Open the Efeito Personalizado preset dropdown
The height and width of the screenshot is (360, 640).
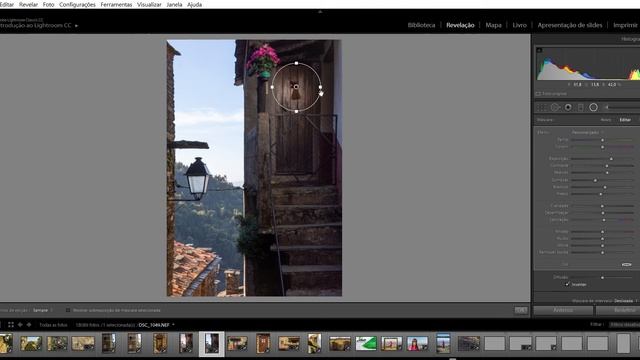point(587,132)
